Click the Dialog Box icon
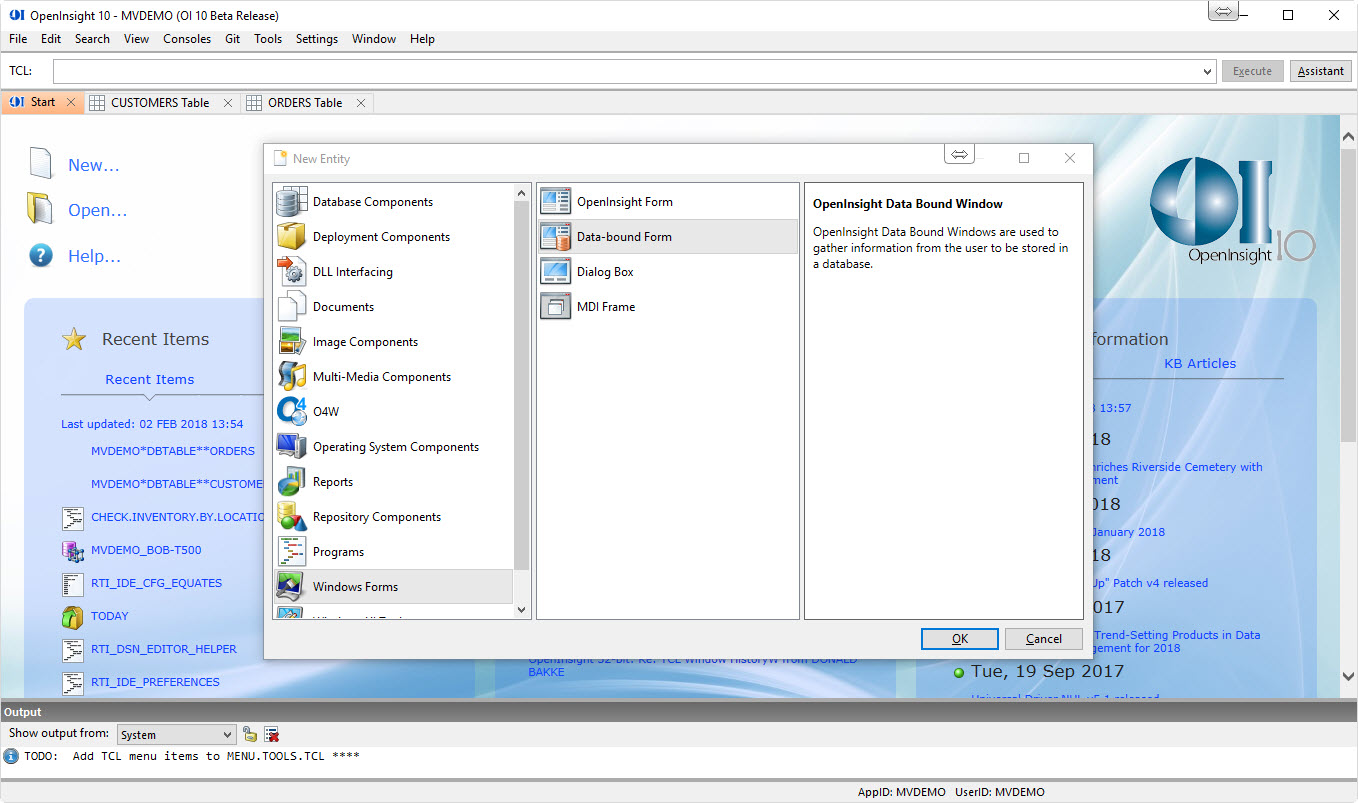The width and height of the screenshot is (1358, 803). 555,272
